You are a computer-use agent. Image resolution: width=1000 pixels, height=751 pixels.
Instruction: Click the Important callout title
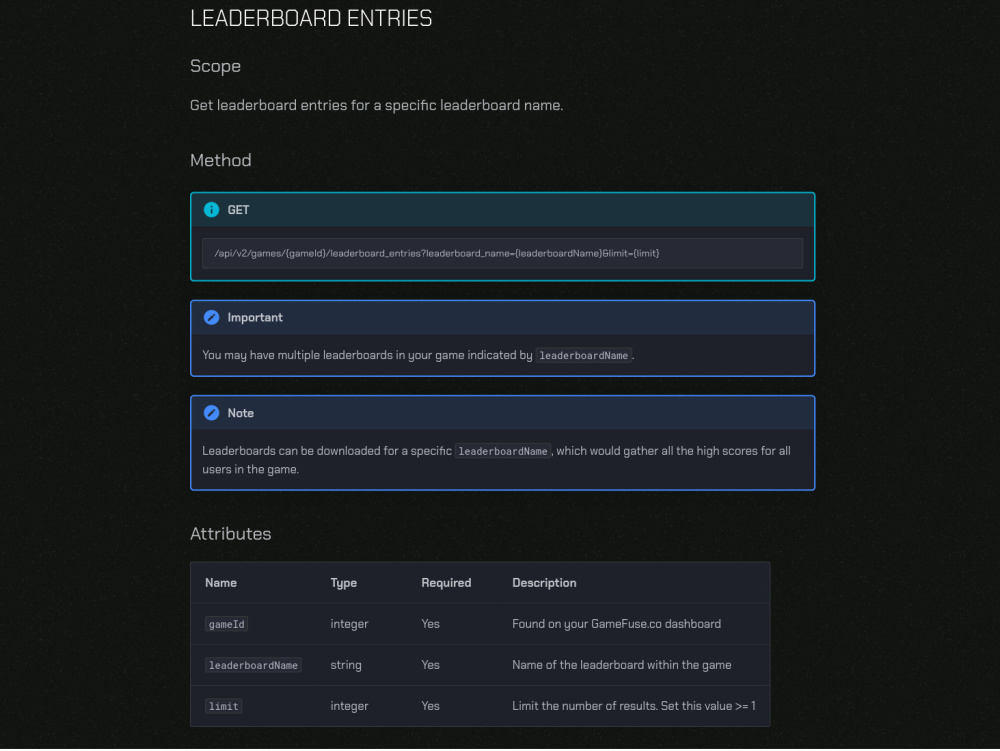(255, 317)
